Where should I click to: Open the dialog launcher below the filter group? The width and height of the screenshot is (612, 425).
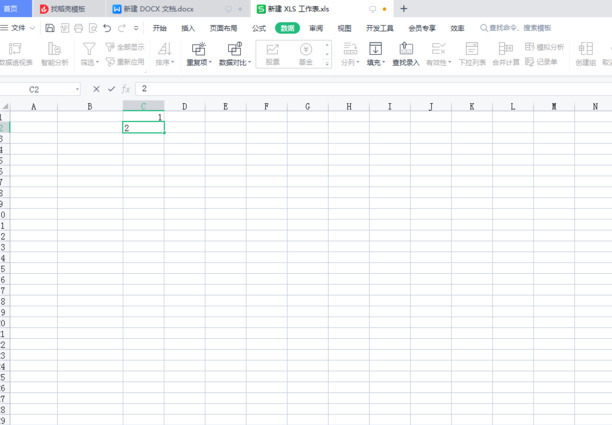coord(145,71)
